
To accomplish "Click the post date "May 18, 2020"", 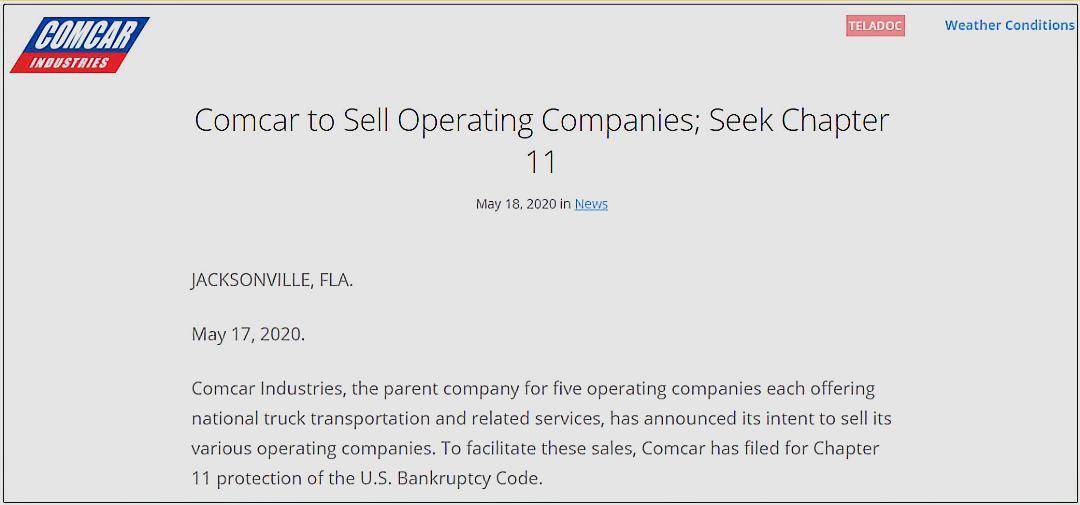I will tap(515, 204).
